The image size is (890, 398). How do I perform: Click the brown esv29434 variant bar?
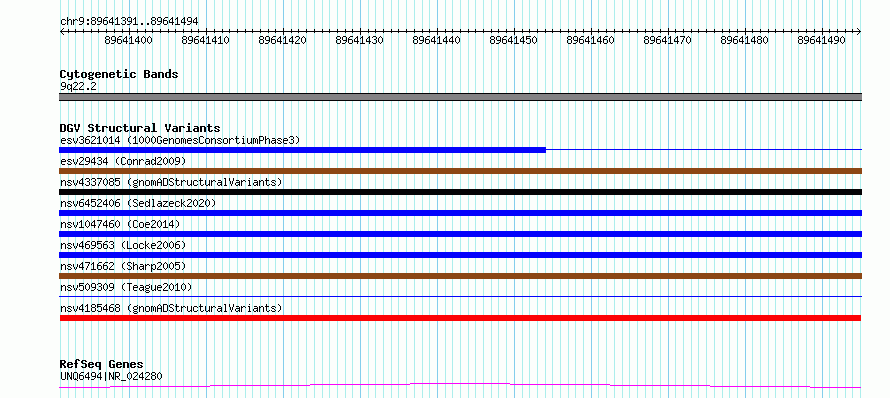(x=460, y=171)
